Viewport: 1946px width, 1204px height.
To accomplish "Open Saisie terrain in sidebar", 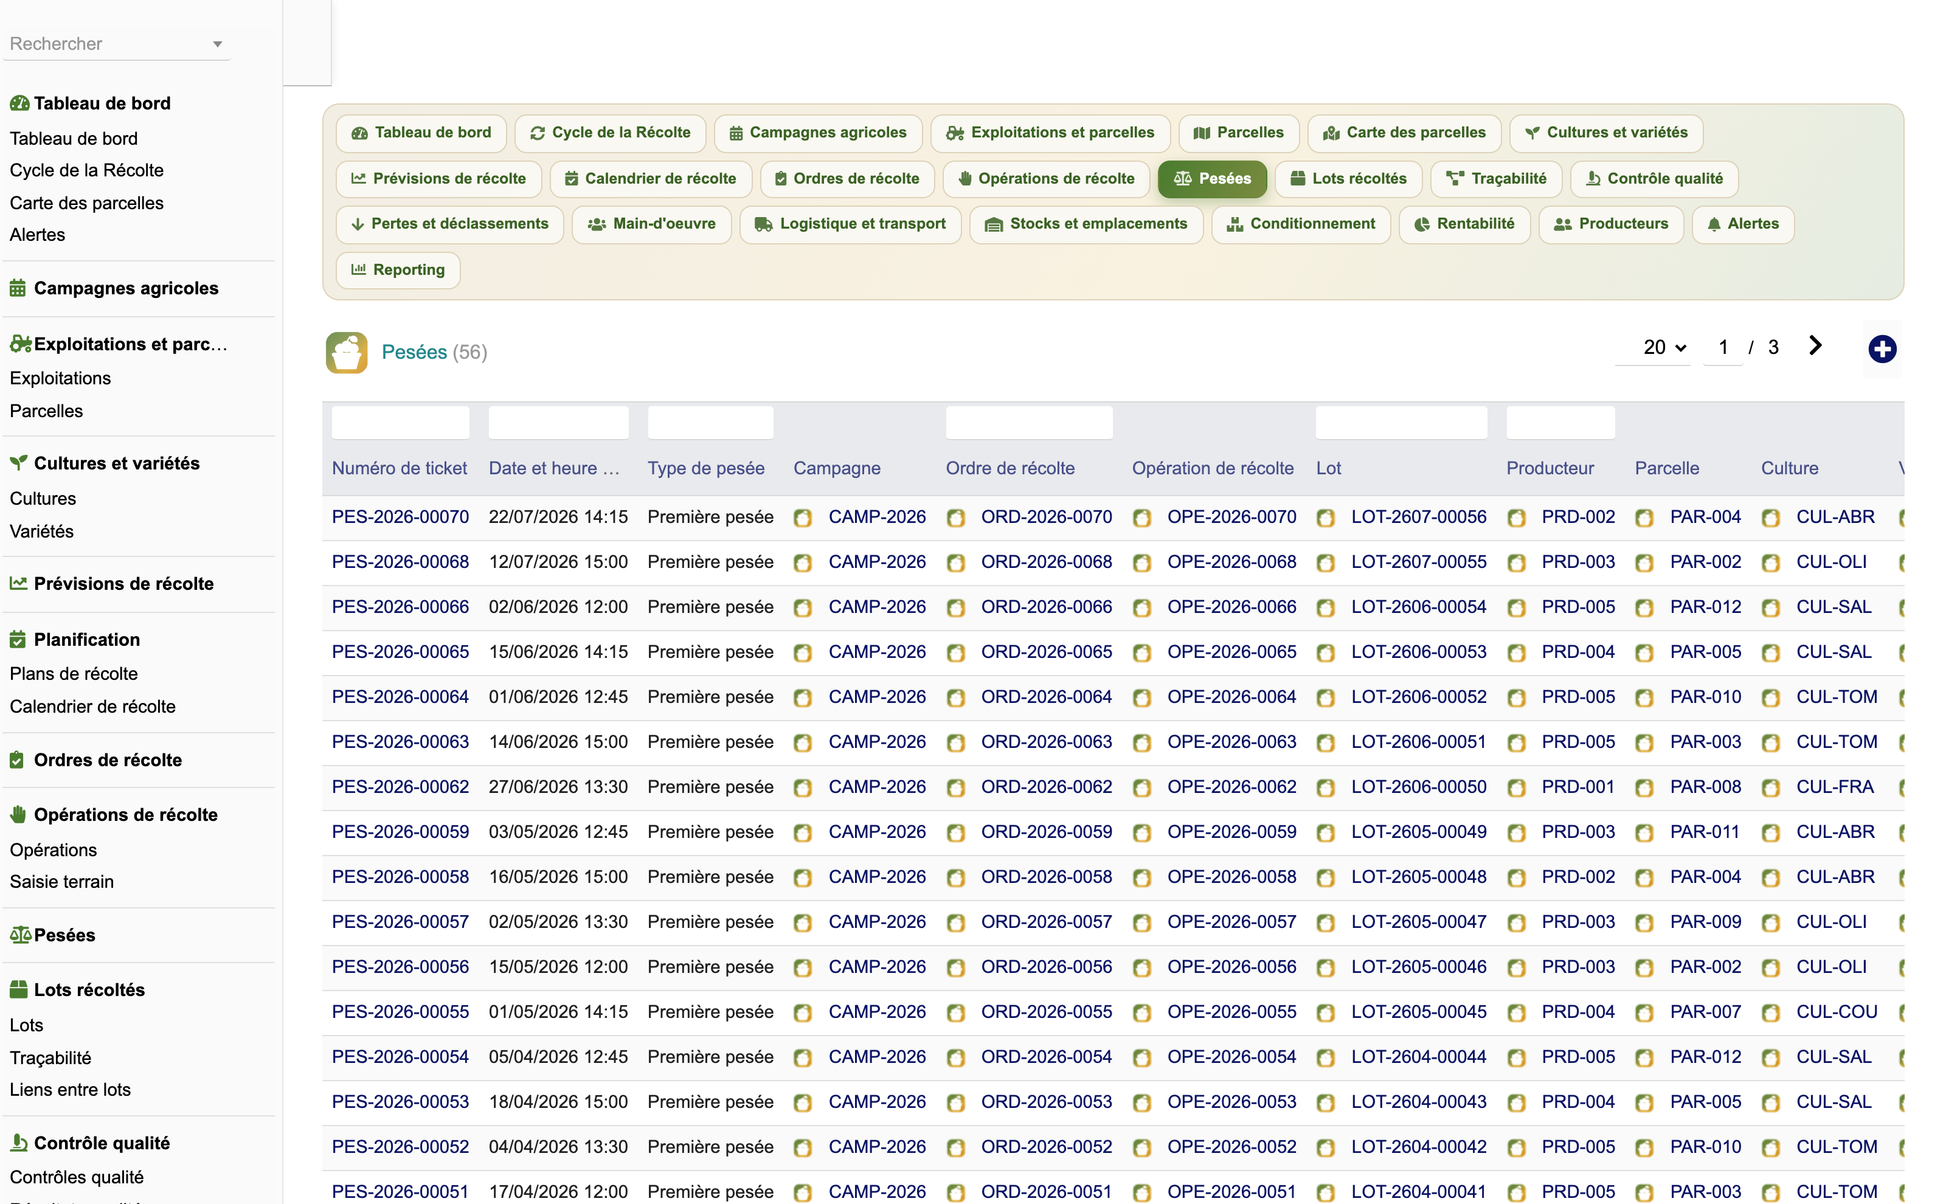I will click(62, 882).
